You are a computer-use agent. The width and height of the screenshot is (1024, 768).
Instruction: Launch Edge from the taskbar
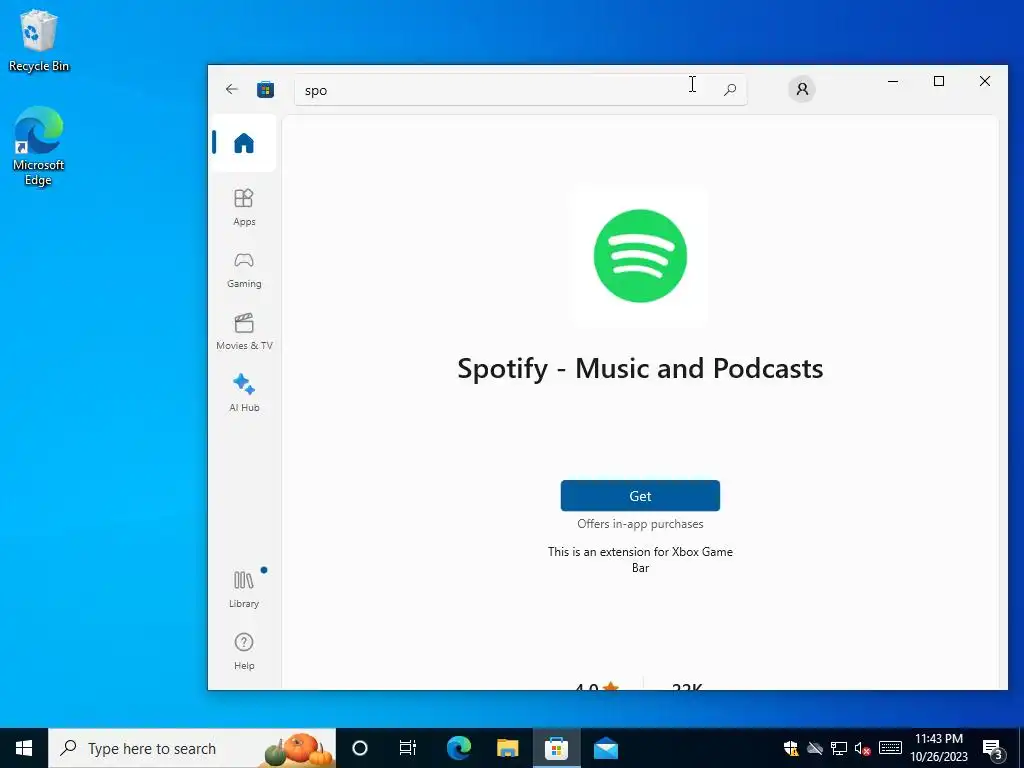tap(458, 748)
